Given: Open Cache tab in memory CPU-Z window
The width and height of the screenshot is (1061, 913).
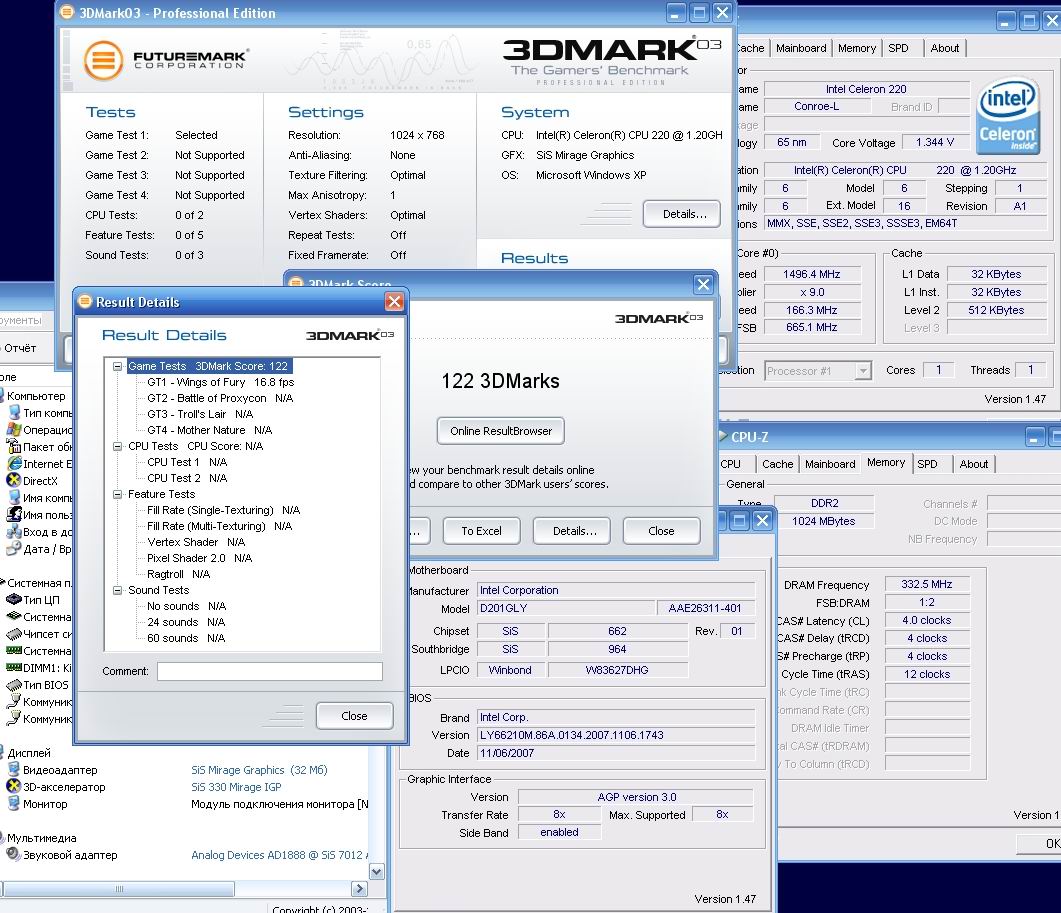Looking at the screenshot, I should click(x=777, y=464).
